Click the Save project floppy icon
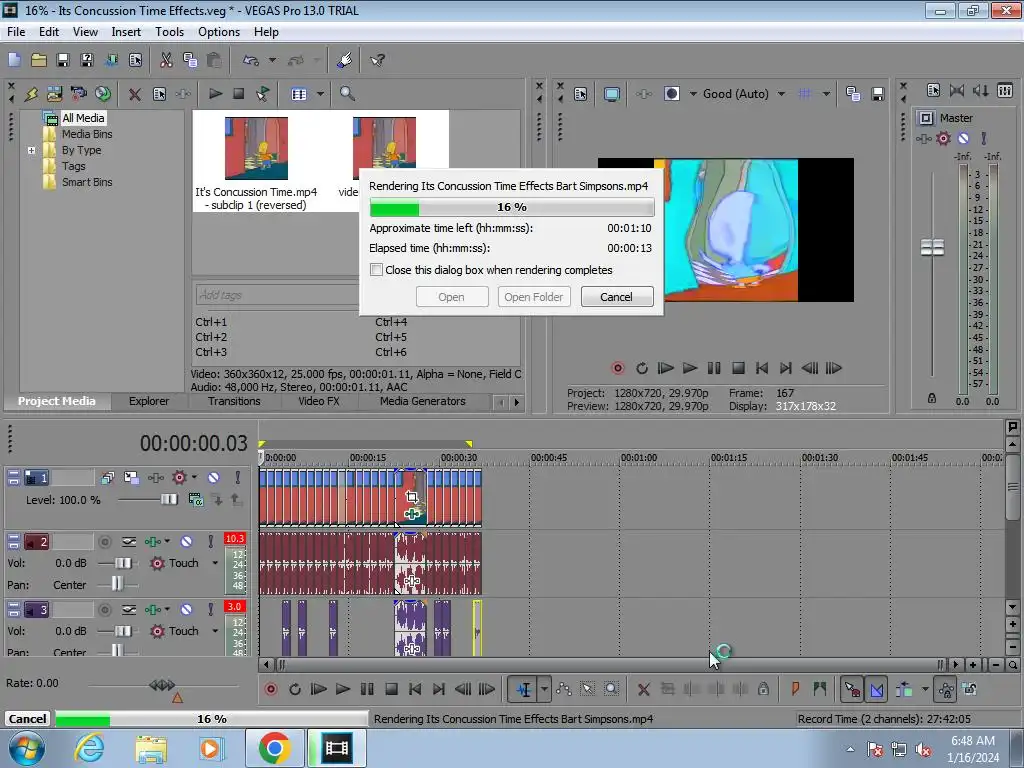The width and height of the screenshot is (1024, 768). [x=63, y=60]
